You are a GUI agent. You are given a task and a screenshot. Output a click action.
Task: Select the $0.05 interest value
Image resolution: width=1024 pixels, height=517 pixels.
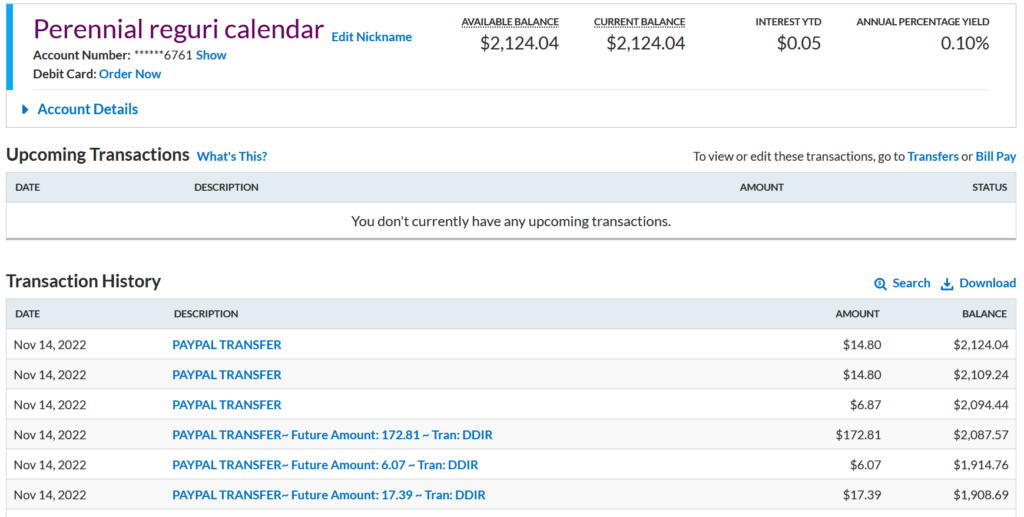tap(799, 44)
